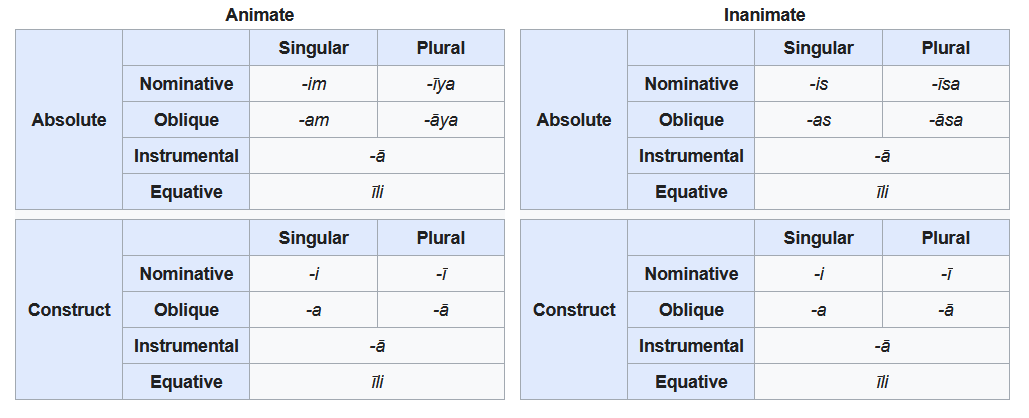The height and width of the screenshot is (418, 1029).
Task: Select the Animate Absolute nominative plural -īya cell
Action: 441,84
